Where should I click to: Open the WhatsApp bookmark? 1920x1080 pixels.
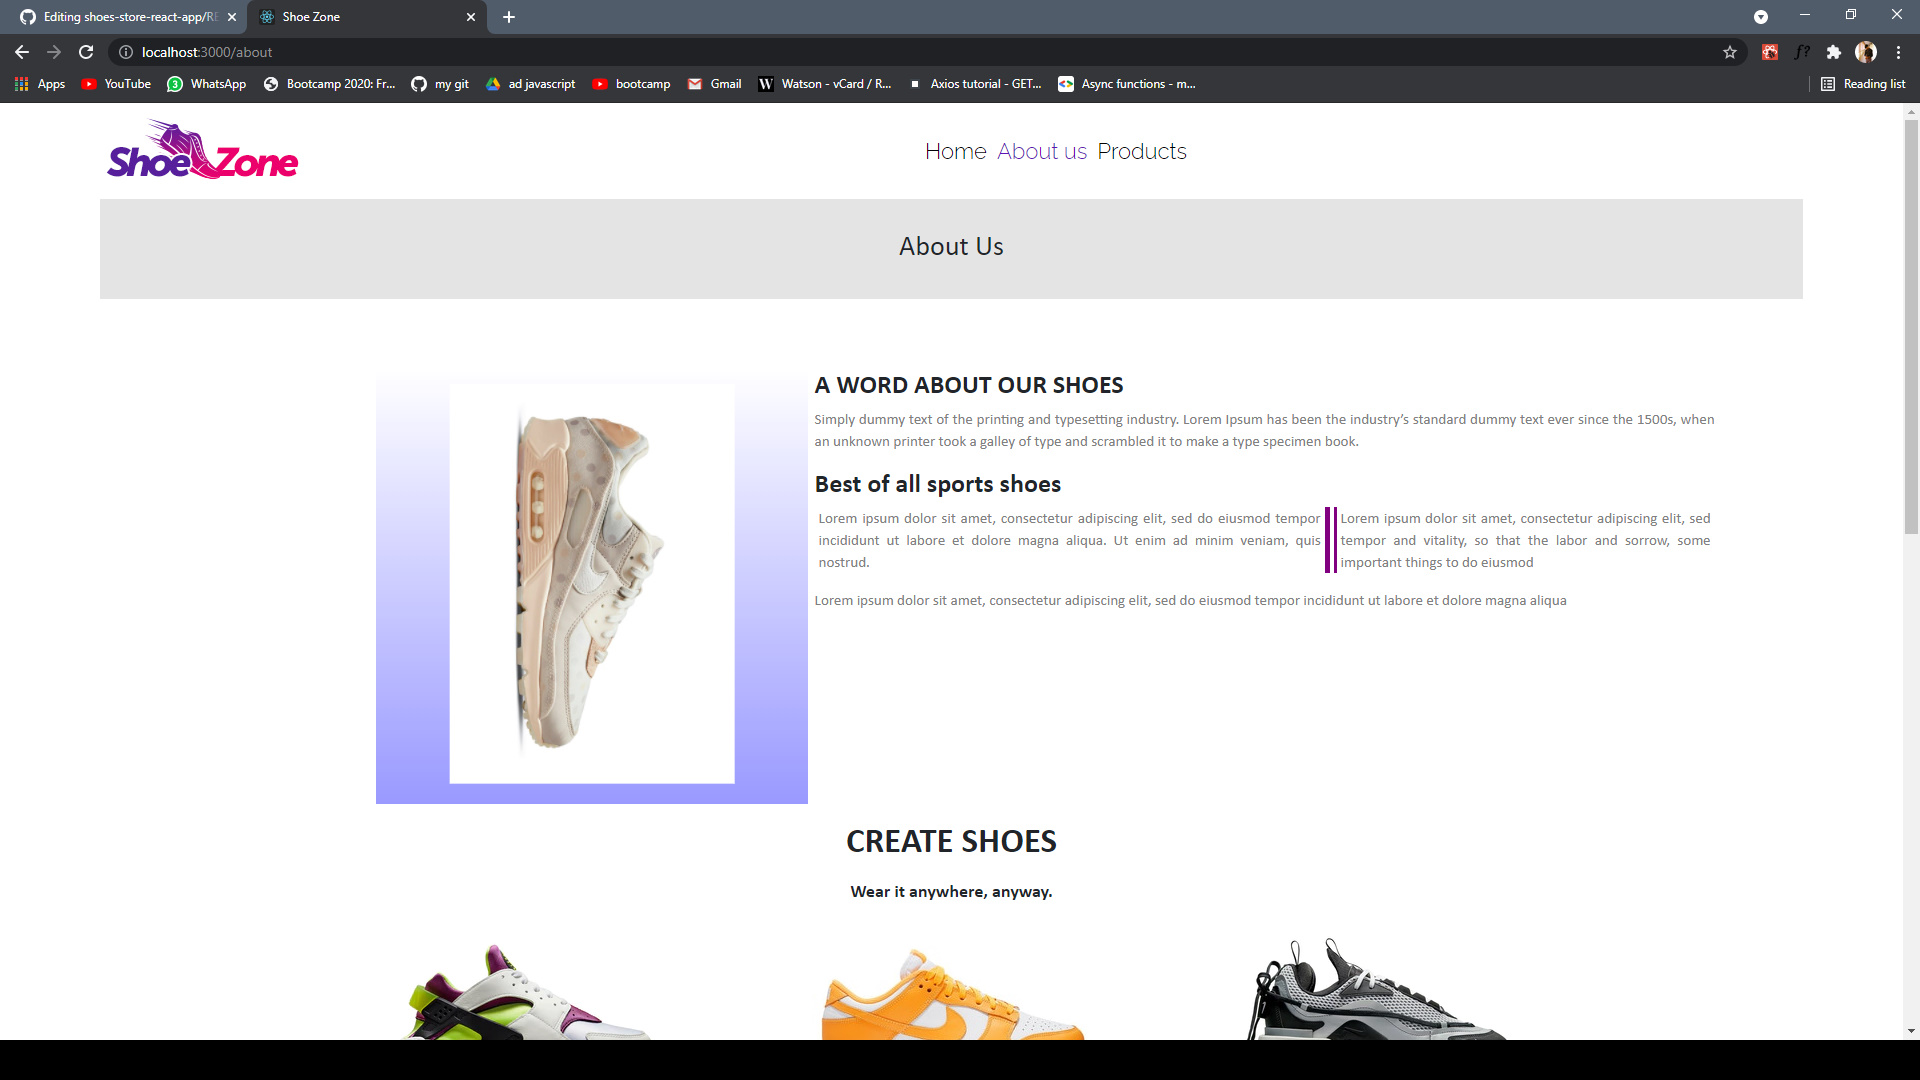coord(207,84)
